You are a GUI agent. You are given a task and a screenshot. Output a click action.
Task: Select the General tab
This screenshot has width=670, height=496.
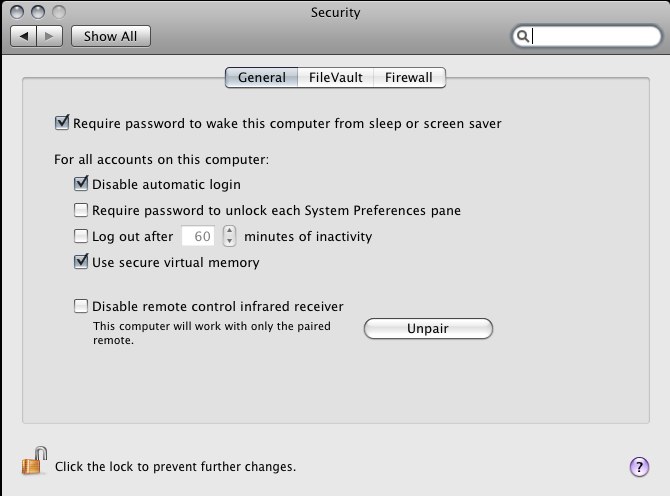(x=262, y=77)
